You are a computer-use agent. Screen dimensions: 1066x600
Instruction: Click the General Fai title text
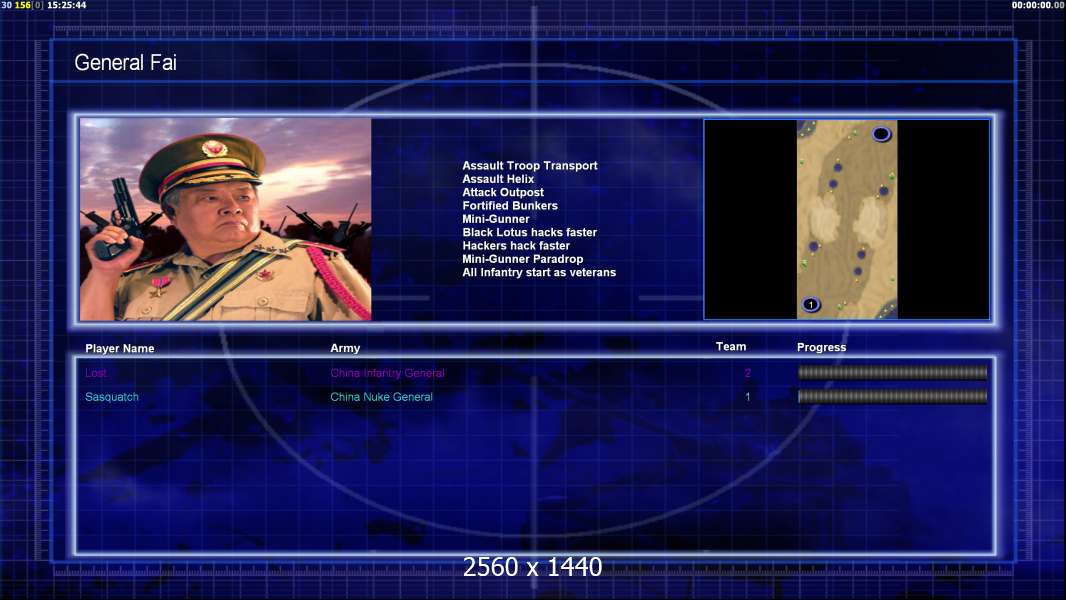[125, 63]
